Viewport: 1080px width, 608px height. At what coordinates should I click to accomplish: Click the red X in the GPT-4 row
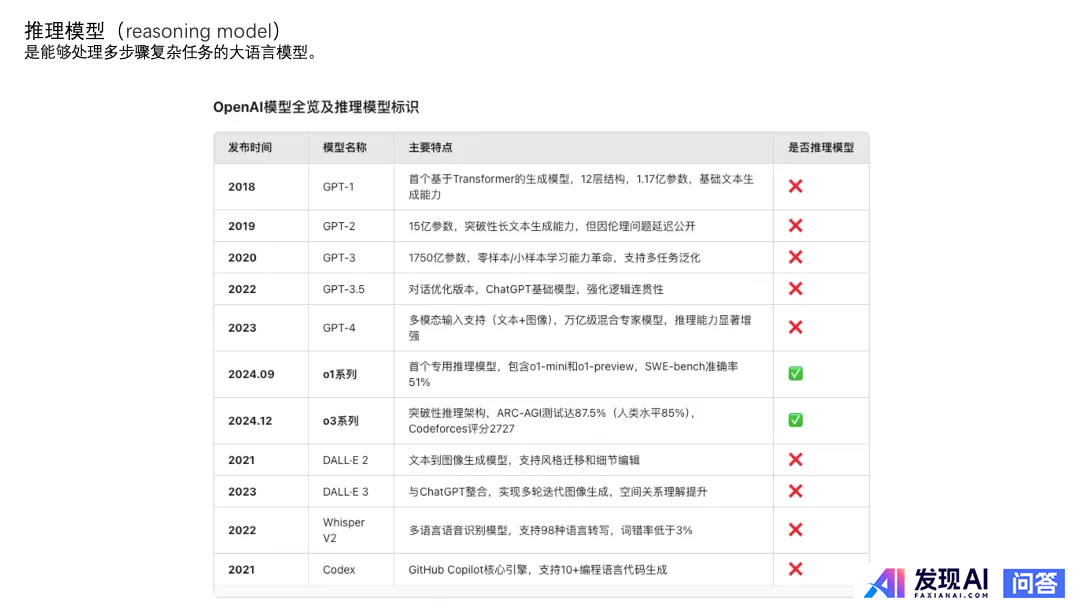pyautogui.click(x=796, y=327)
